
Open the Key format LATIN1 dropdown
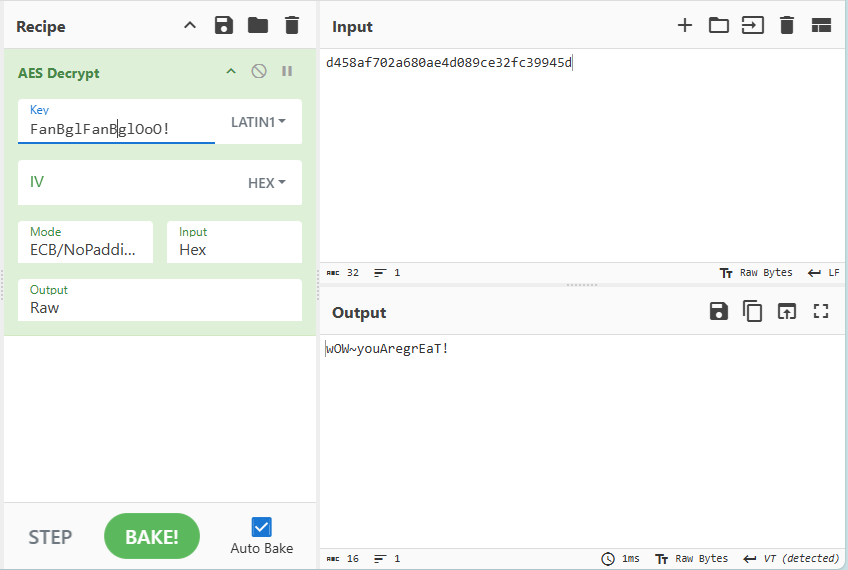point(259,122)
